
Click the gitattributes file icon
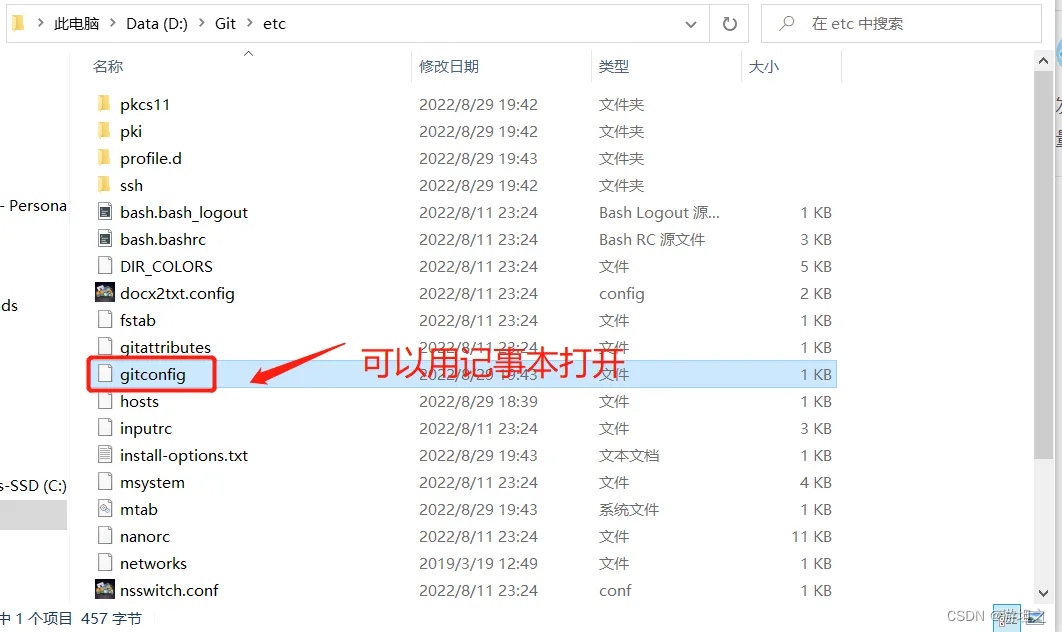pyautogui.click(x=105, y=347)
